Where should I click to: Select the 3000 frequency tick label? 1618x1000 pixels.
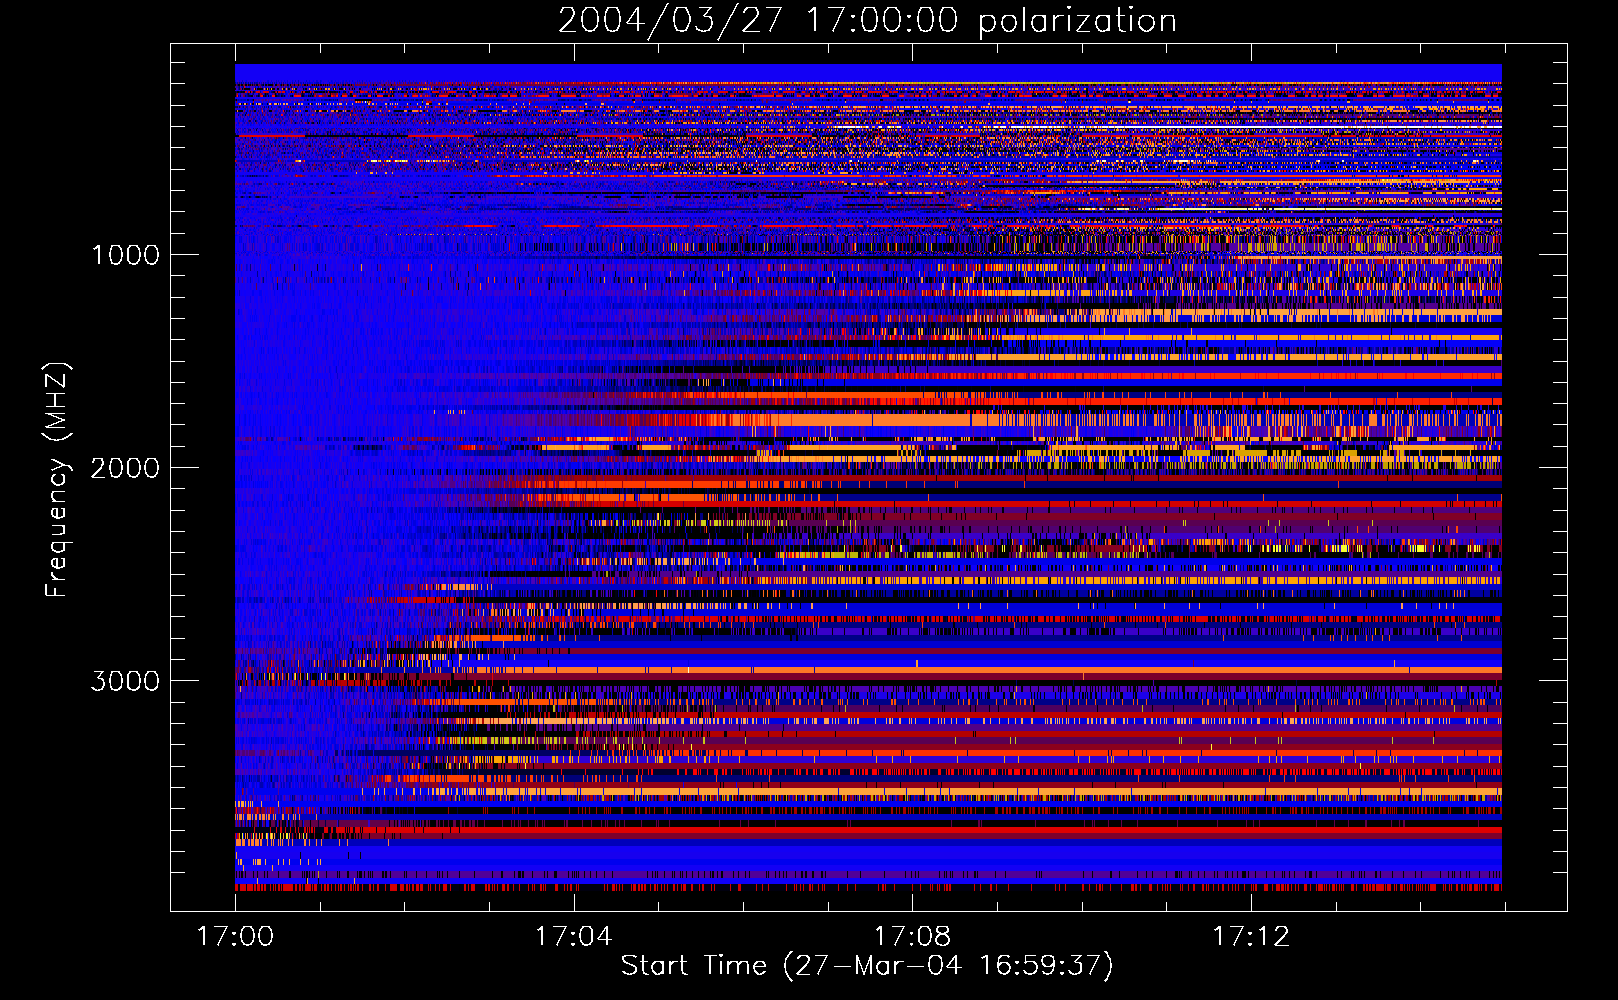pyautogui.click(x=125, y=681)
